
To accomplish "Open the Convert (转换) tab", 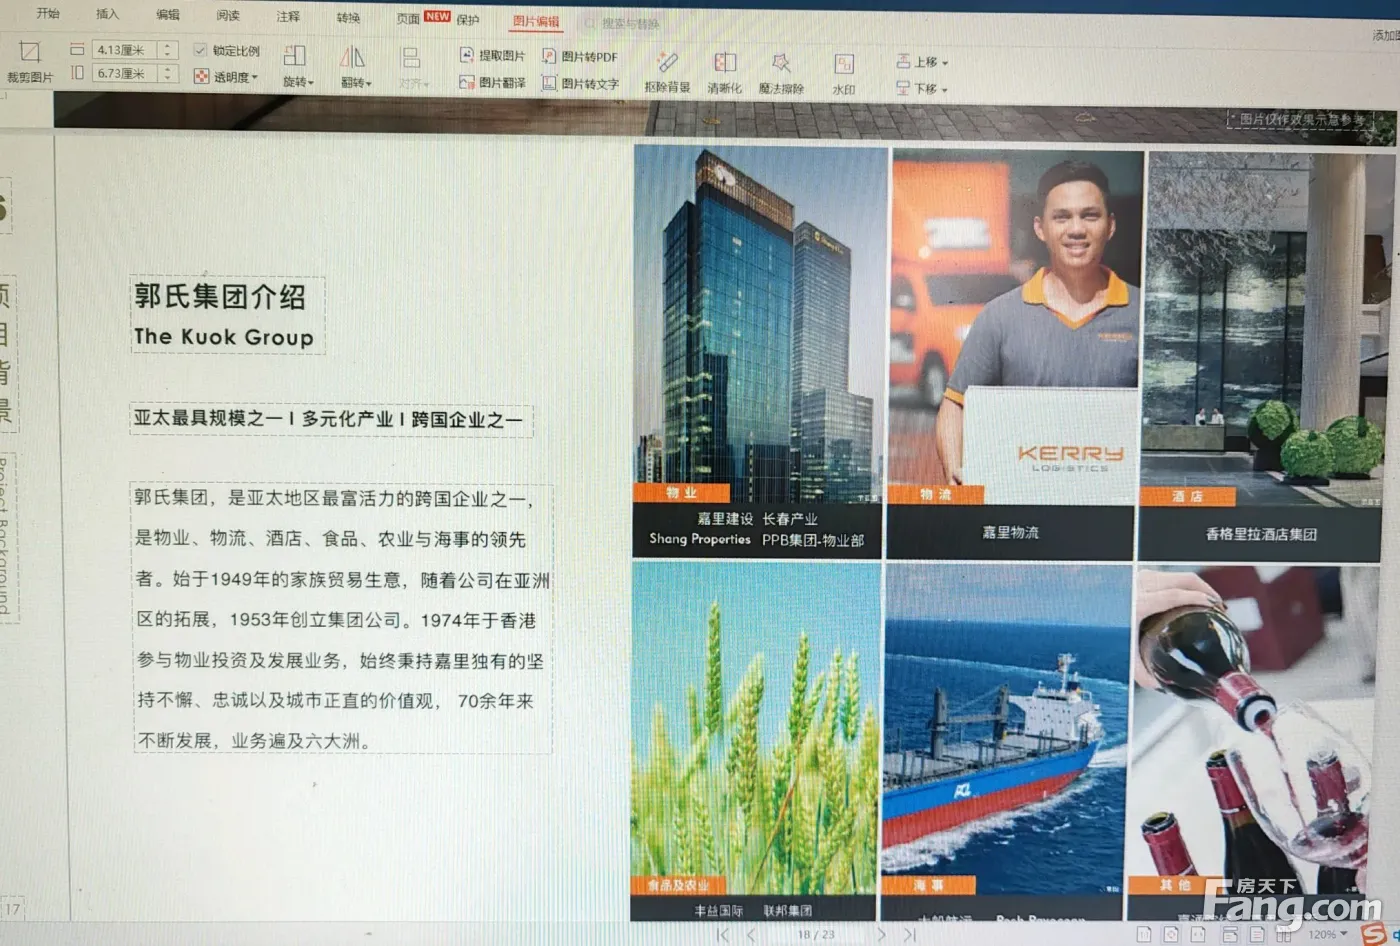I will (x=348, y=18).
